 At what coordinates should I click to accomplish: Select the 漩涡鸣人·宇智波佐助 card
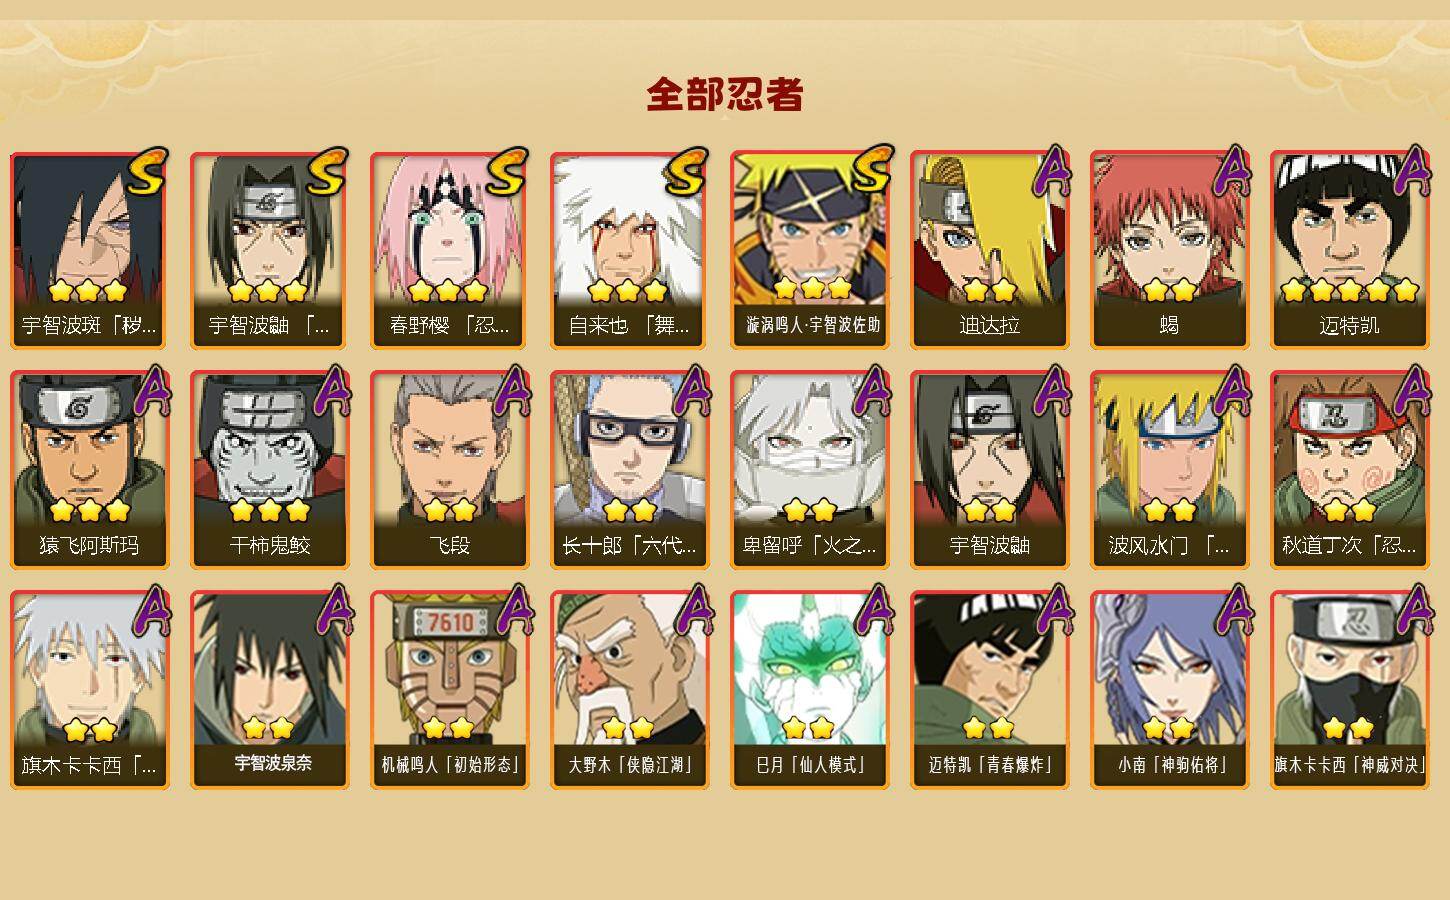tap(810, 250)
